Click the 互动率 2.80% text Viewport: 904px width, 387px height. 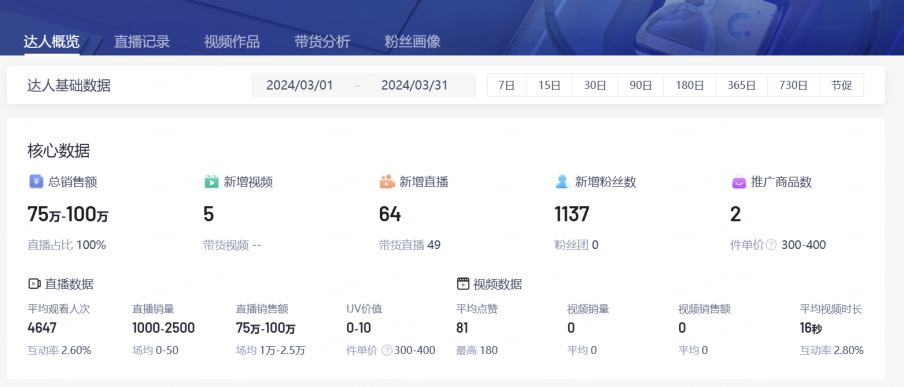coord(832,350)
